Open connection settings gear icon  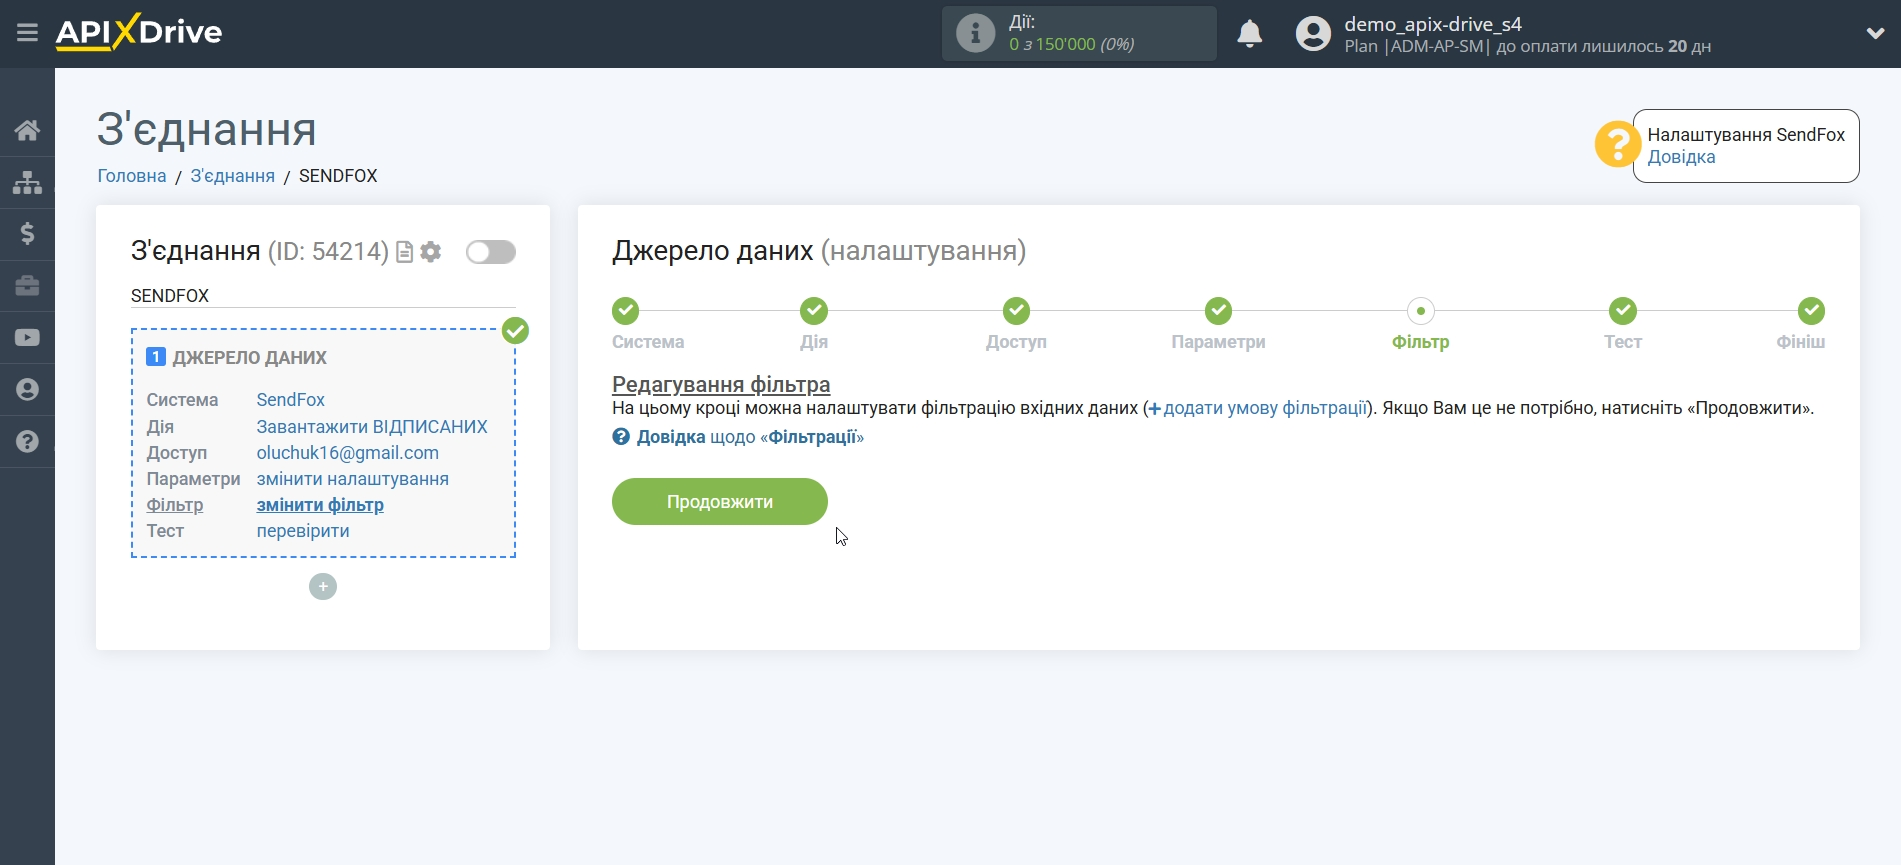click(431, 252)
